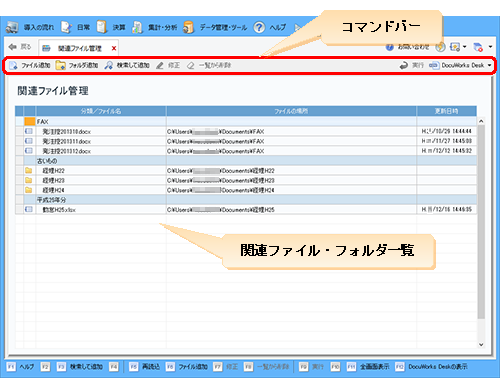Expand the rightmost dropdown arrow in the tab row
Screen dimensions: 500x378
pyautogui.click(x=490, y=47)
